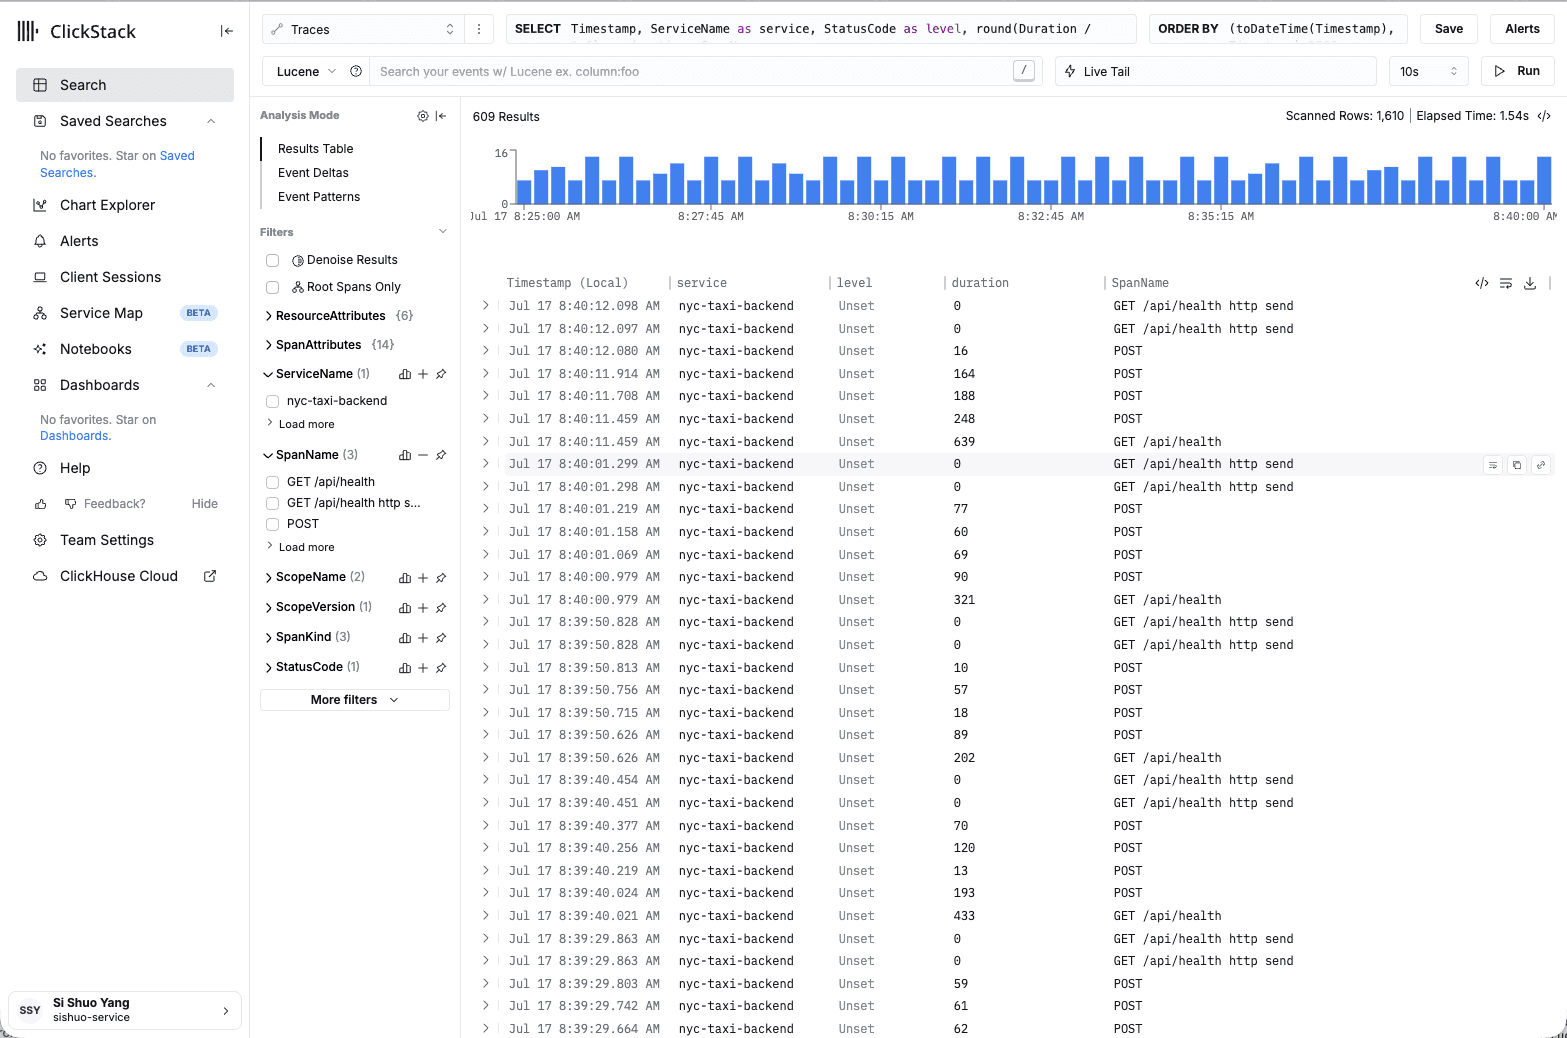Collapse the Saved Searches section

click(x=211, y=121)
